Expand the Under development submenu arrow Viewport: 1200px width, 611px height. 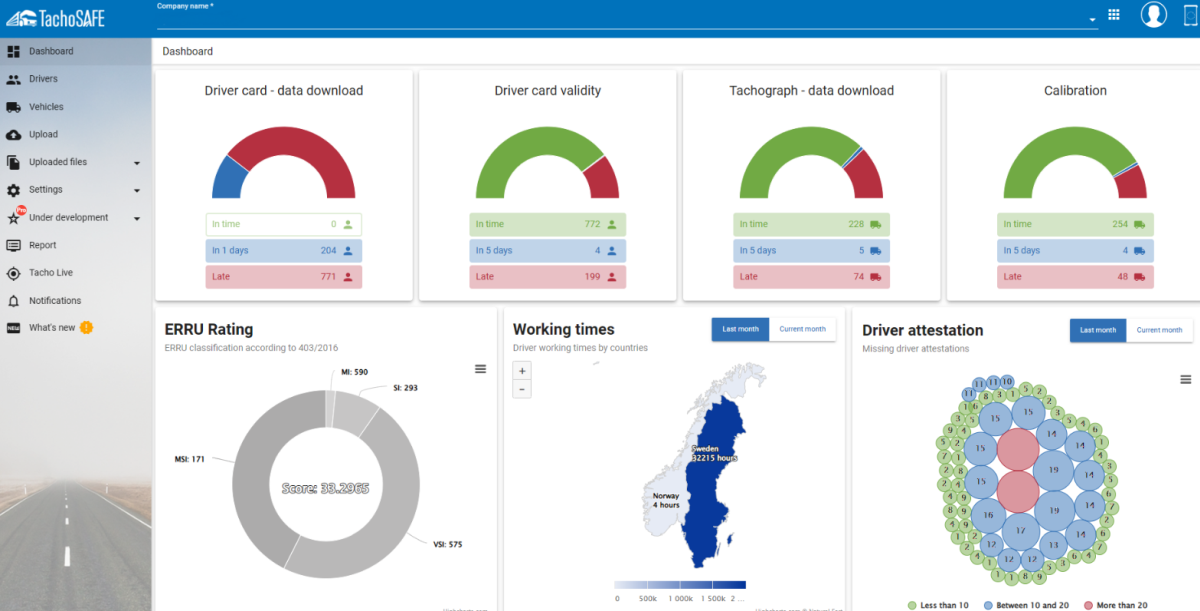[x=137, y=219]
